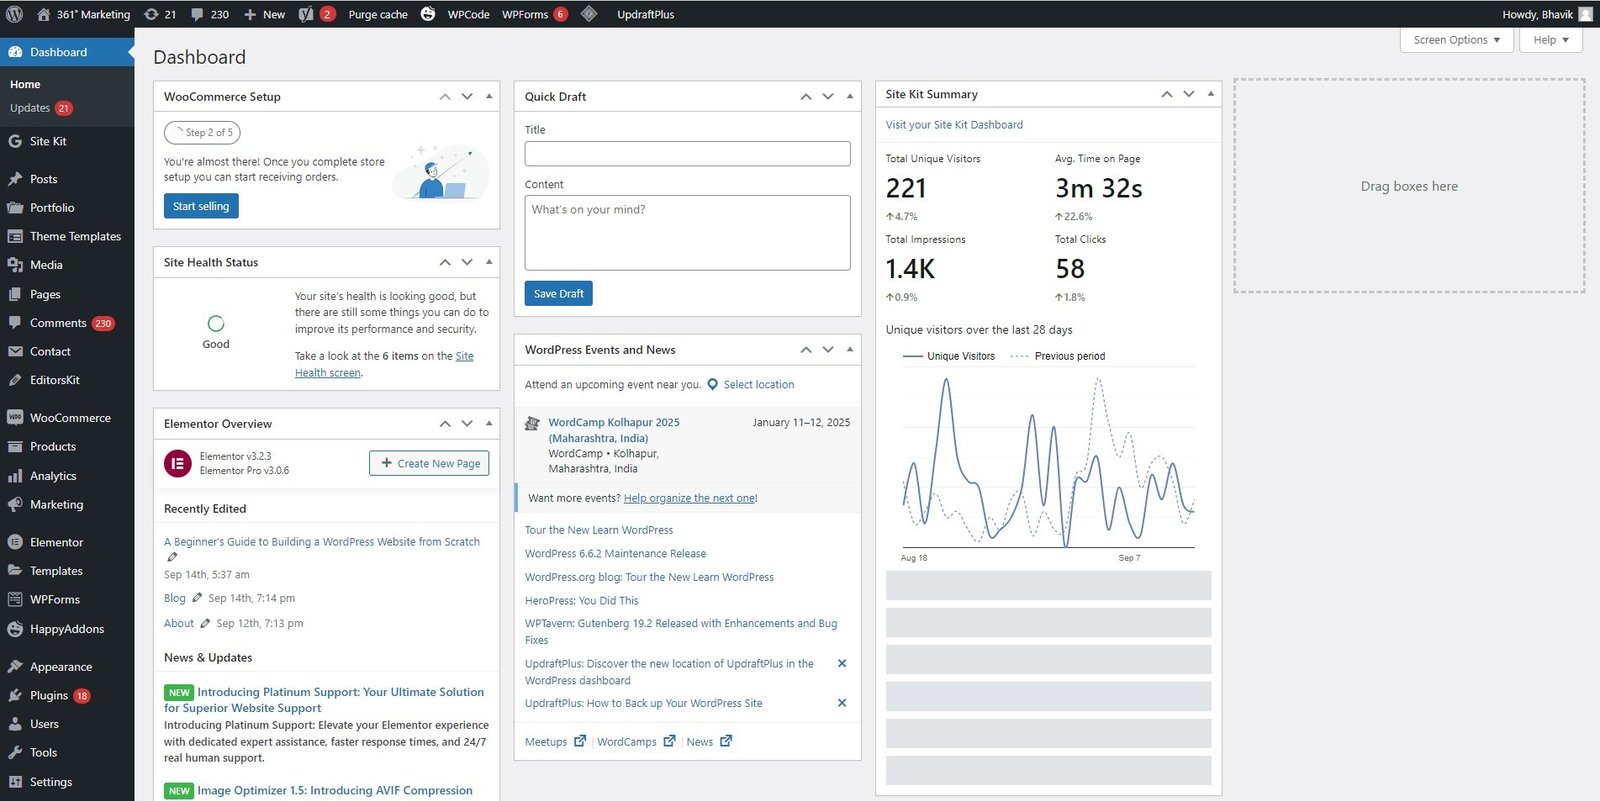Viewport: 1600px width, 801px height.
Task: Click Create New Page button
Action: pos(429,463)
